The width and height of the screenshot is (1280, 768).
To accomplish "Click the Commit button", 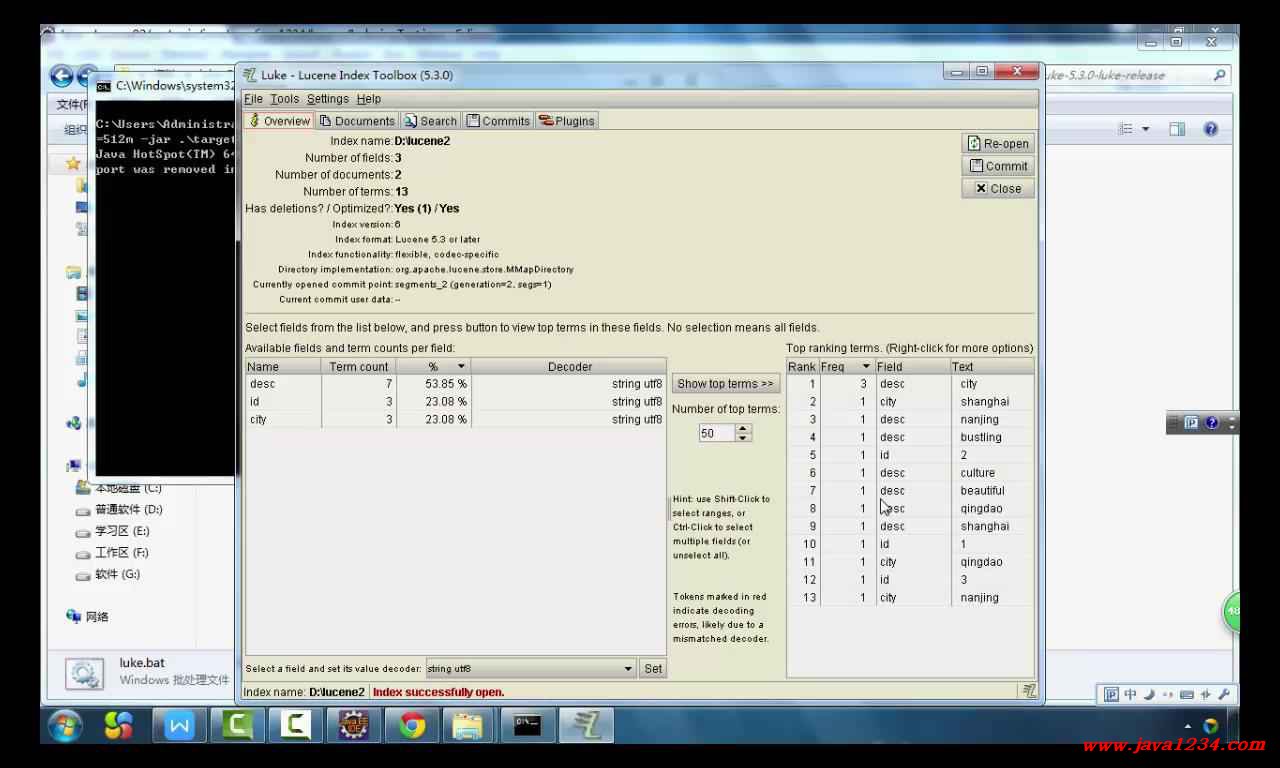I will pyautogui.click(x=997, y=166).
